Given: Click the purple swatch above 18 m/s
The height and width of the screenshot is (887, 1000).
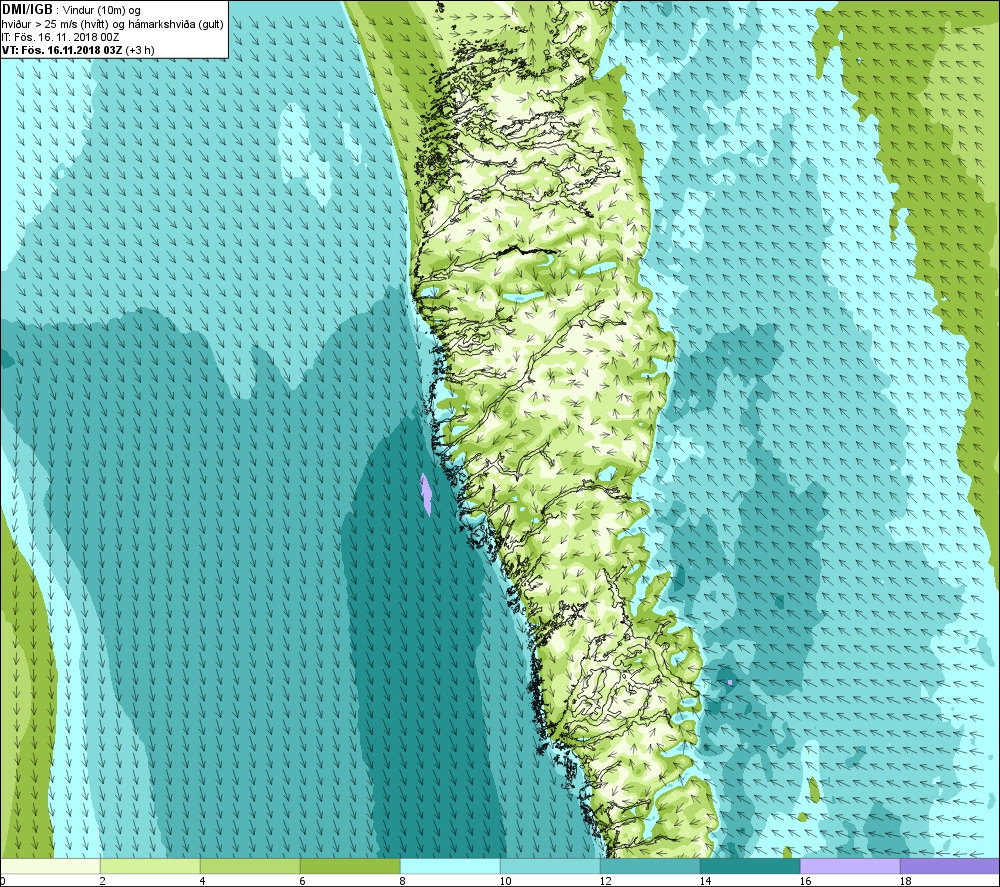Looking at the screenshot, I should point(950,866).
